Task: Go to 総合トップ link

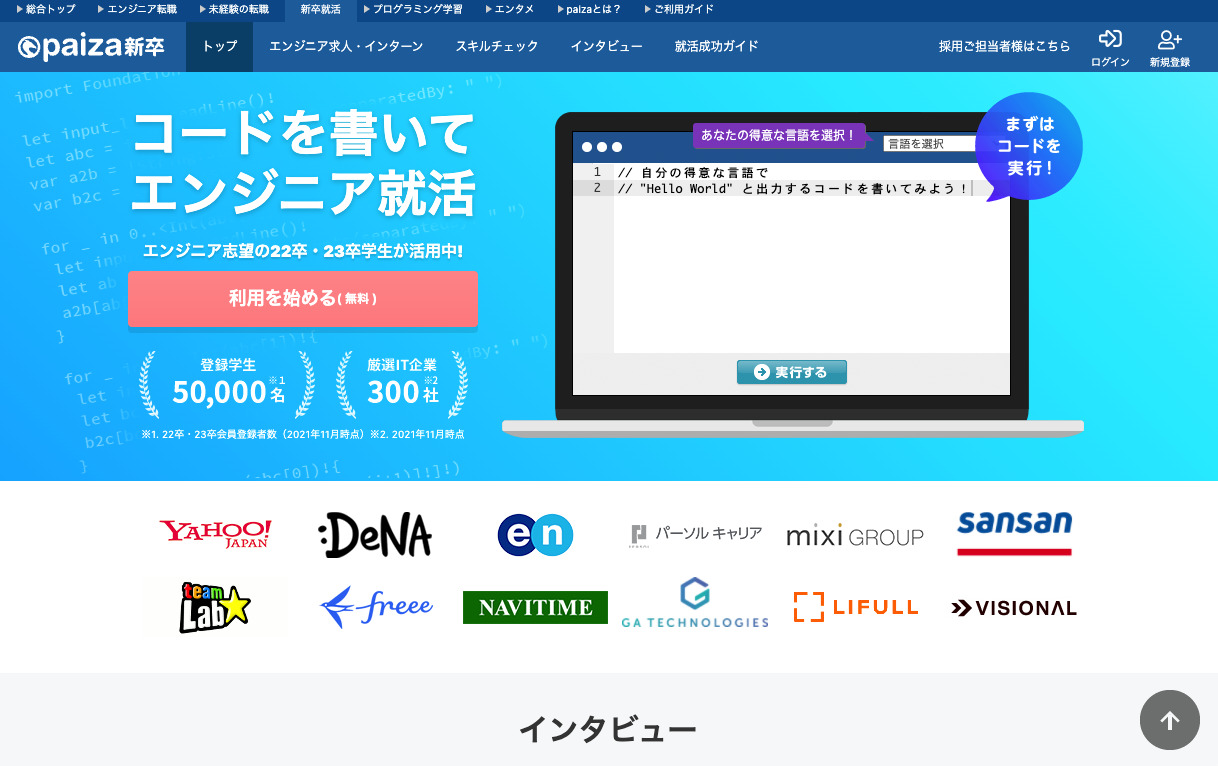Action: point(46,9)
